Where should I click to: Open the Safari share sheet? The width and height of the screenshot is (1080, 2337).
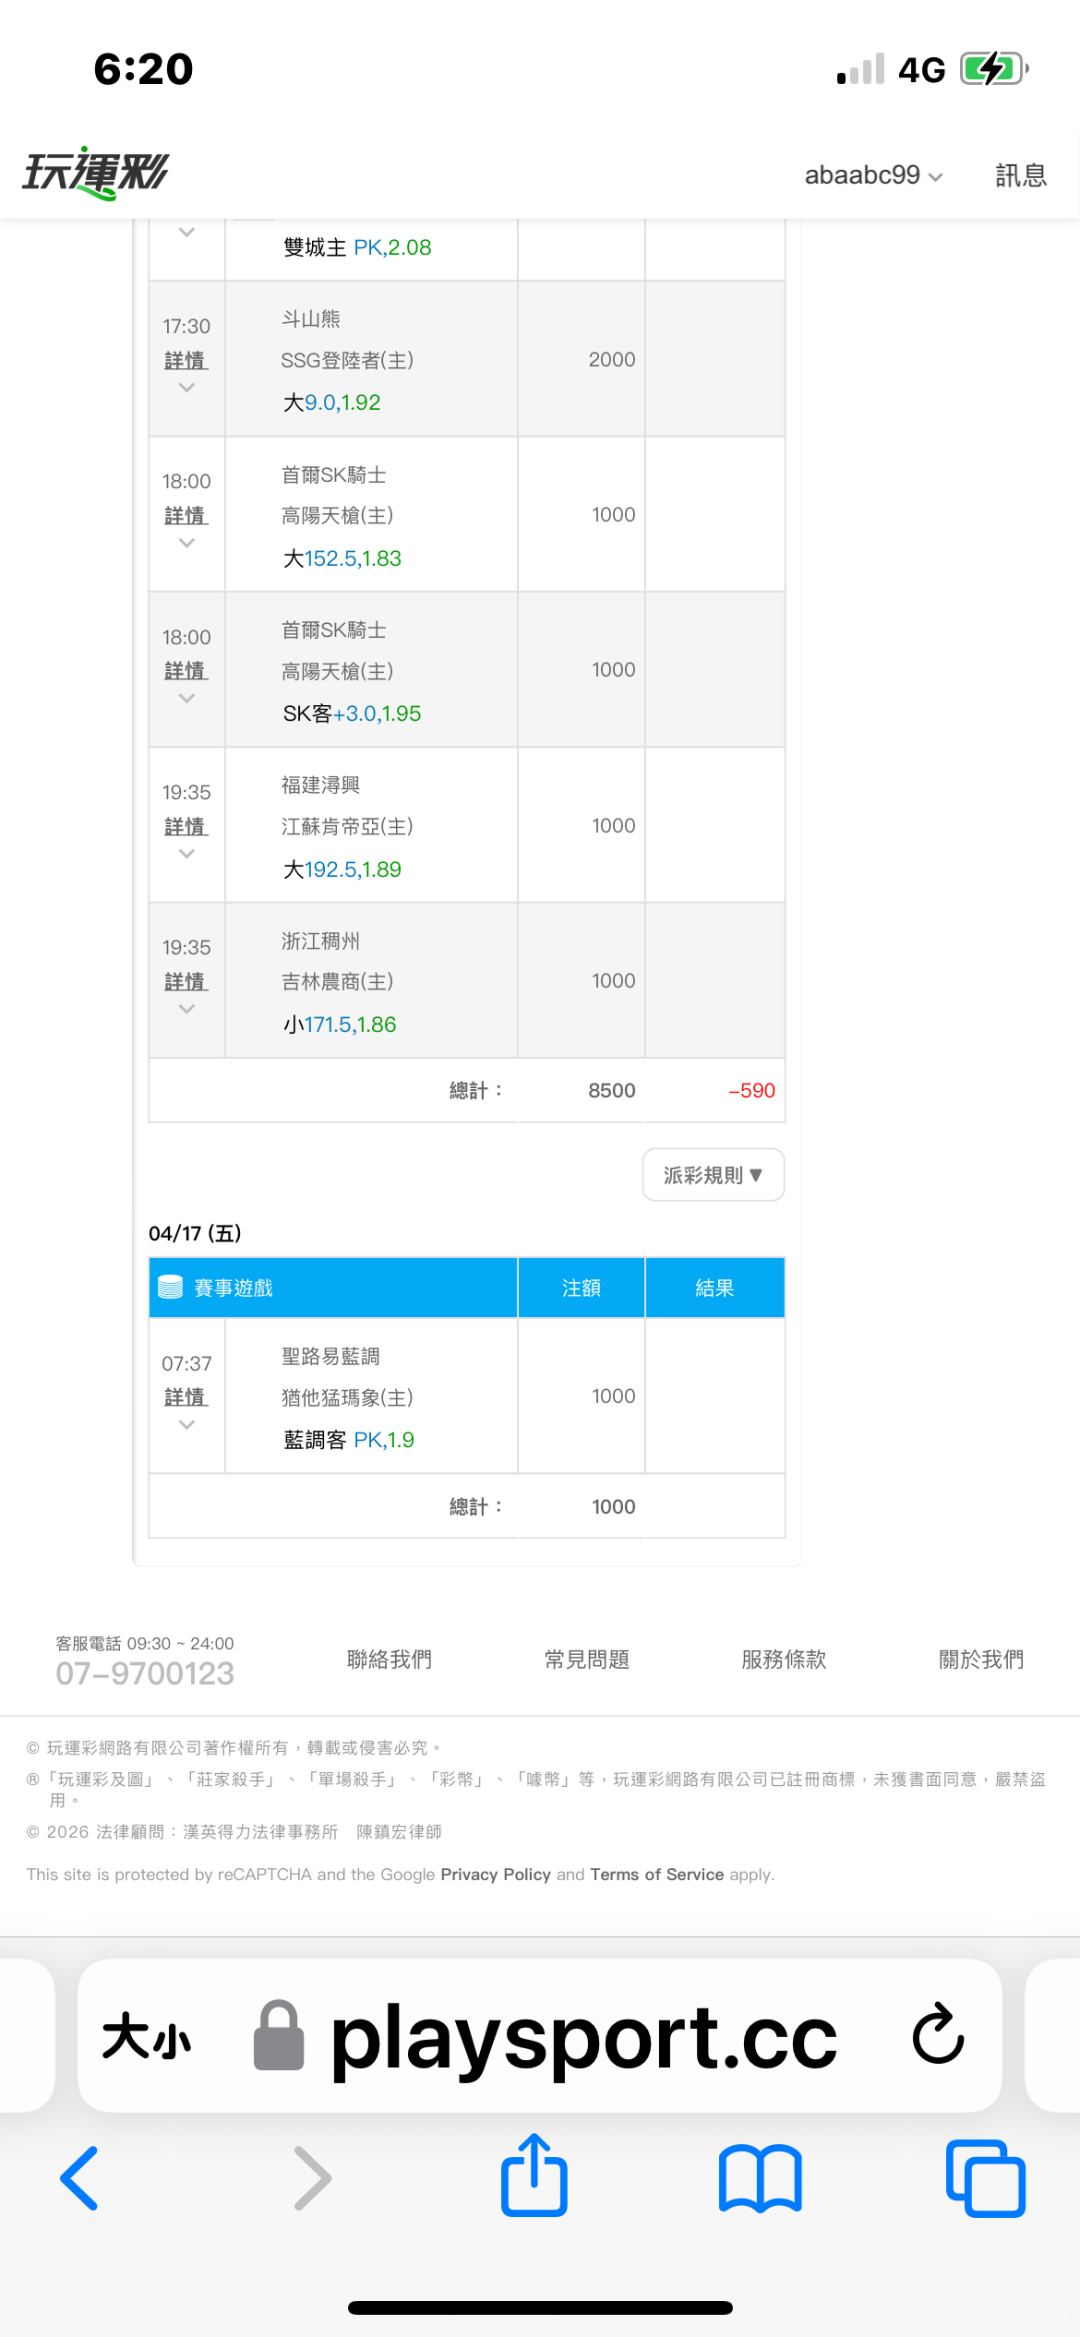click(534, 2176)
